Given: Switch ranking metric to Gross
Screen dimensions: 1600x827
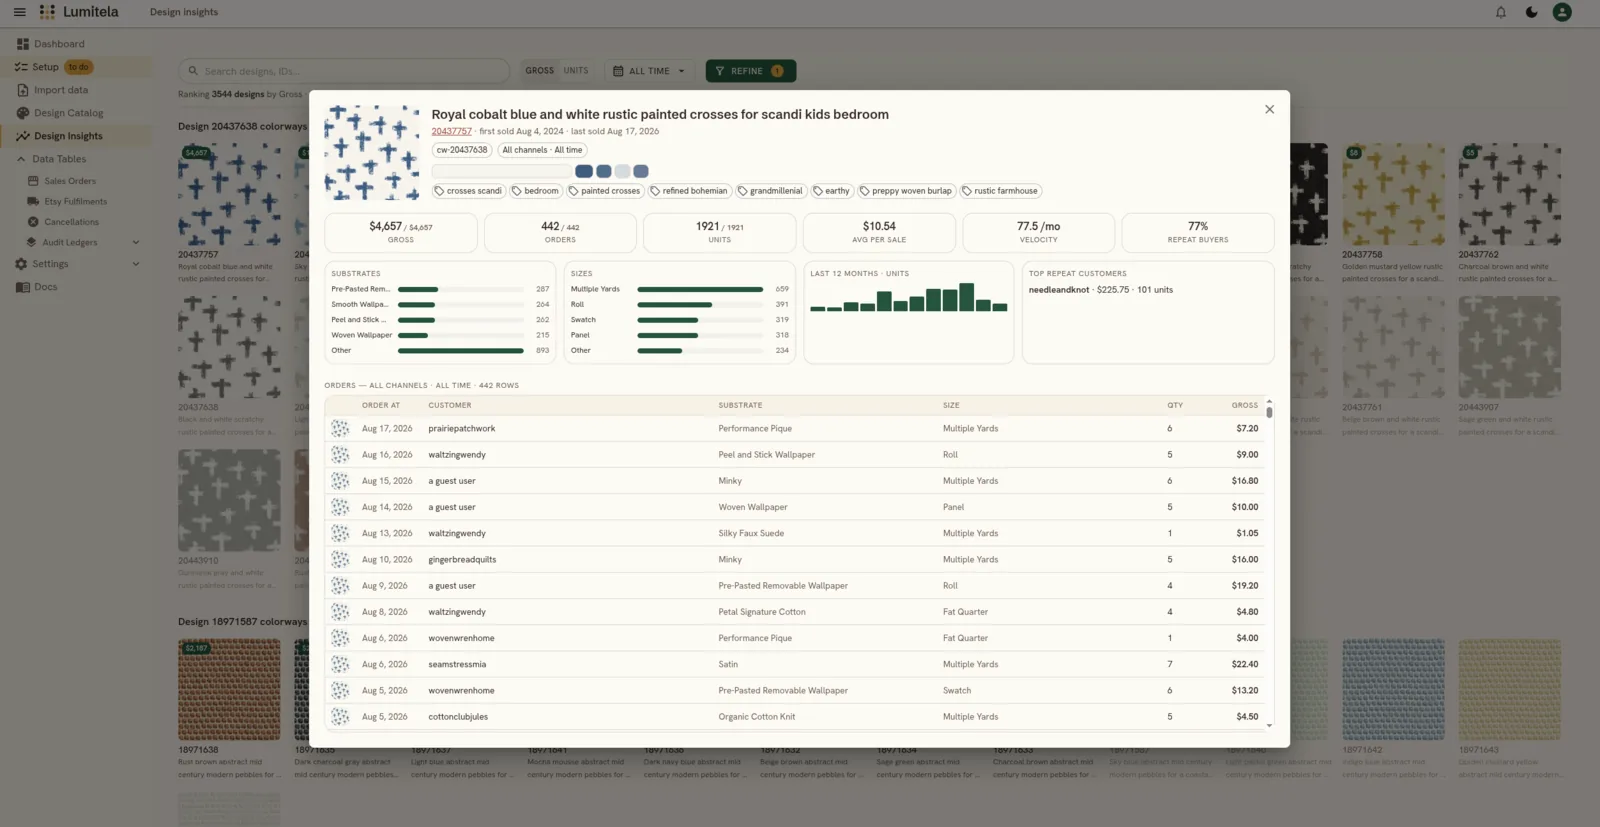Looking at the screenshot, I should coord(540,71).
